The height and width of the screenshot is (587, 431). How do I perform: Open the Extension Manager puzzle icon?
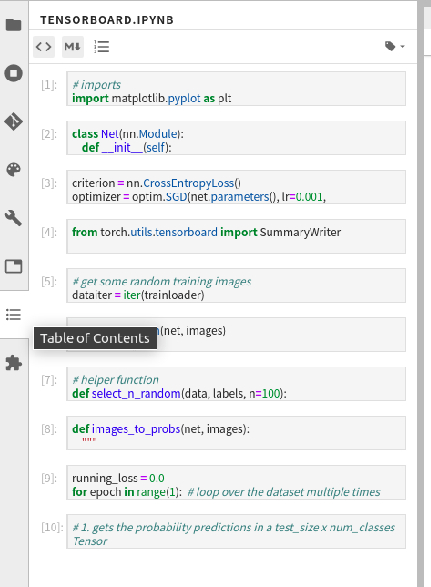click(x=13, y=363)
